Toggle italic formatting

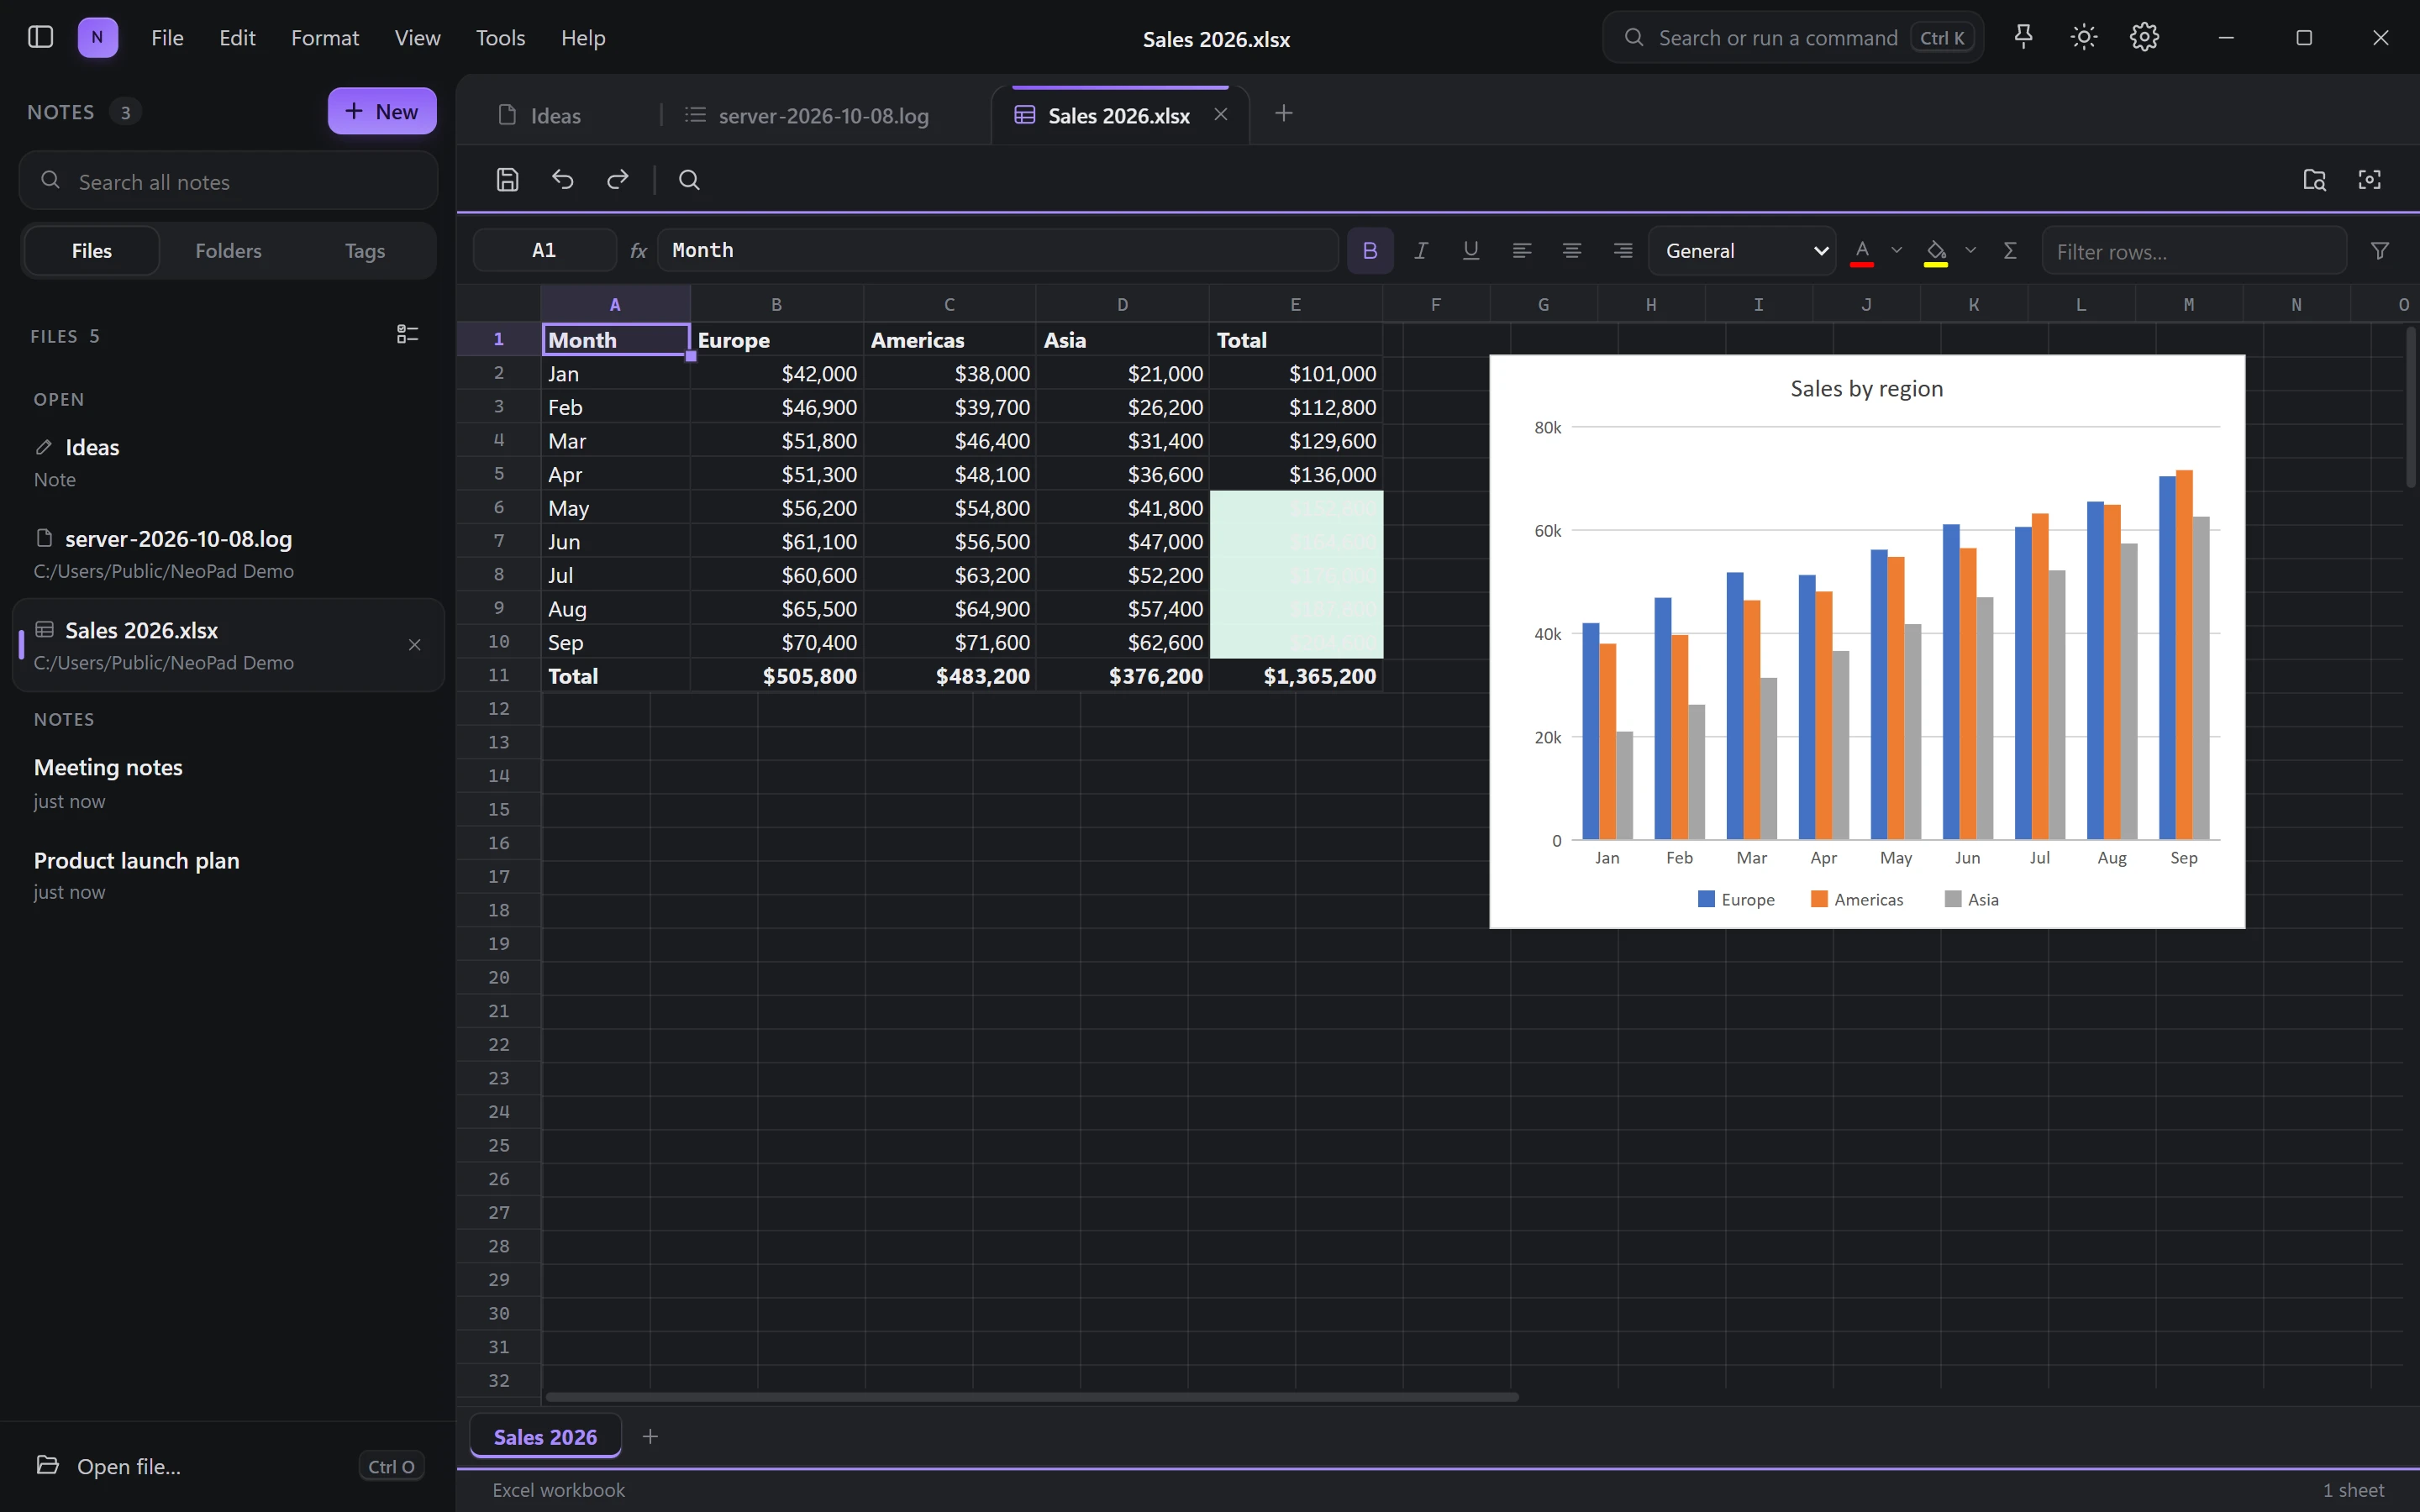(x=1420, y=250)
